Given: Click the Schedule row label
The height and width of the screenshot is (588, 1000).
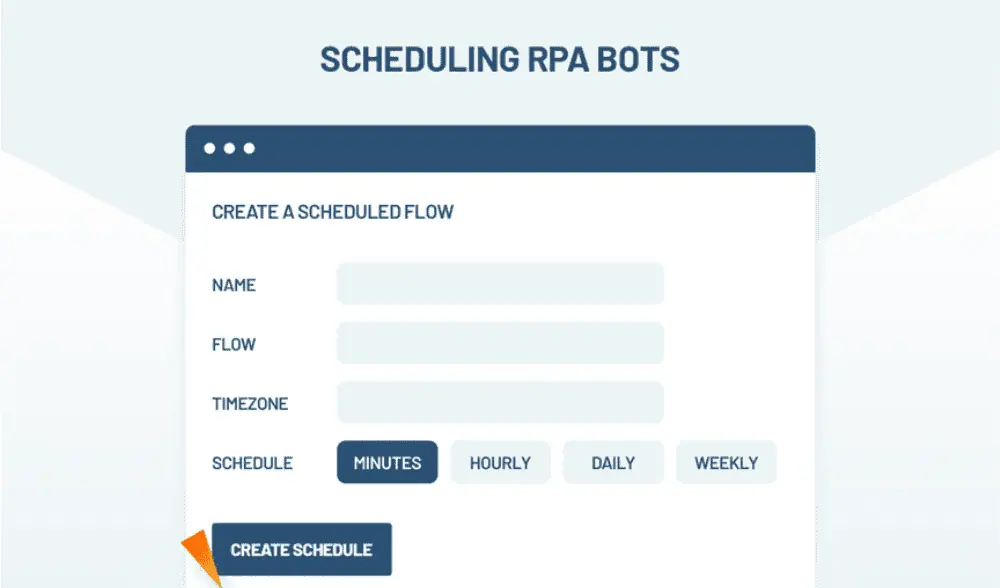Looking at the screenshot, I should [252, 463].
